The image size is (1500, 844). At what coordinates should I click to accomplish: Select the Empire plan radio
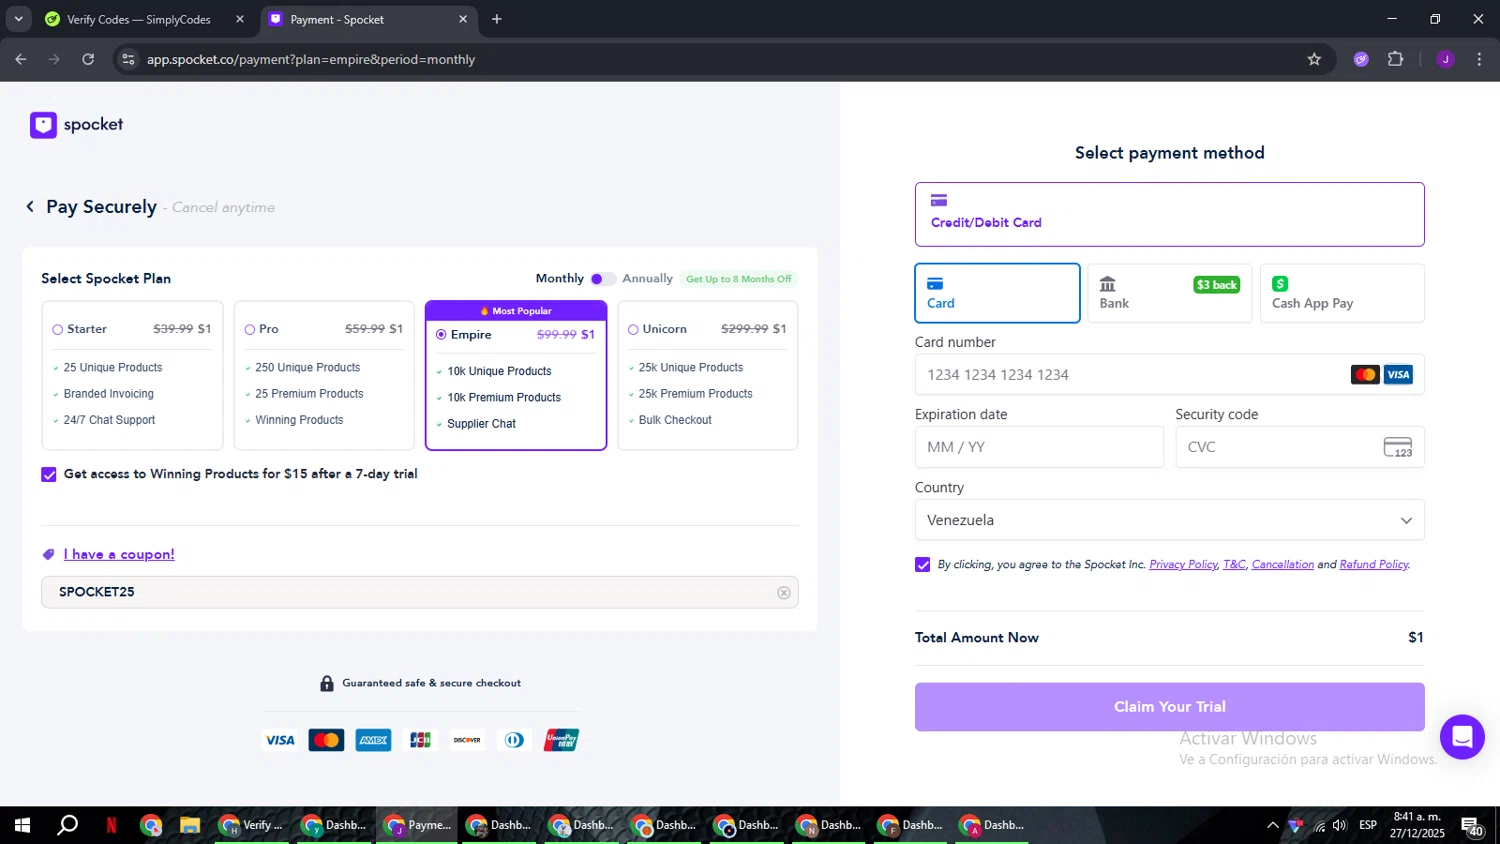441,335
